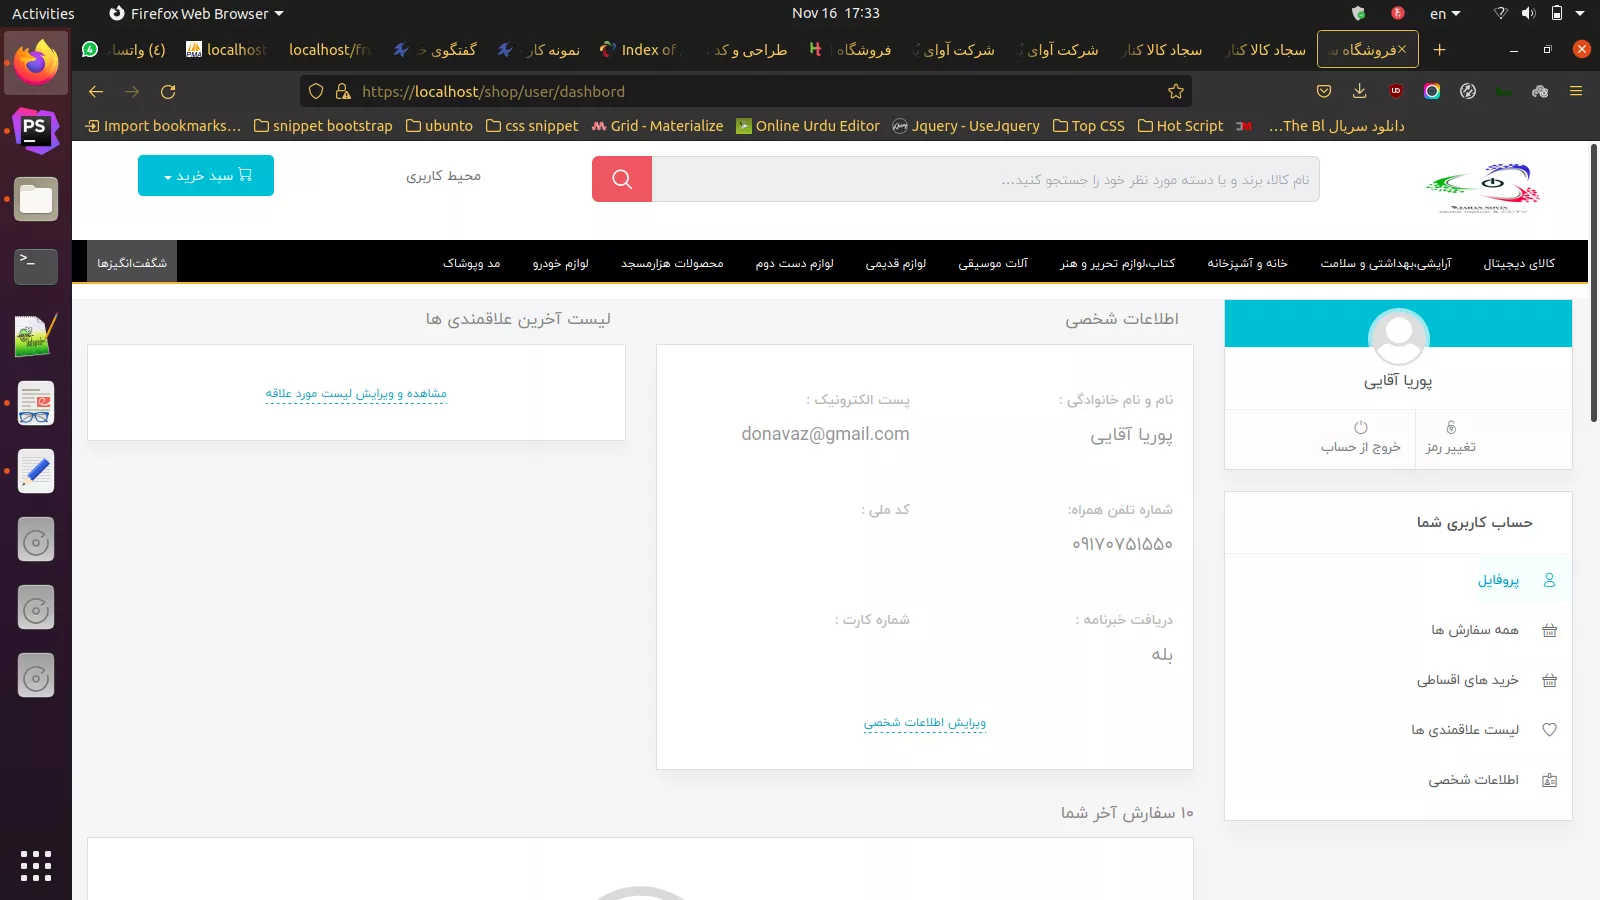Open Firefox downloads arrow icon
This screenshot has width=1600, height=900.
pos(1360,91)
